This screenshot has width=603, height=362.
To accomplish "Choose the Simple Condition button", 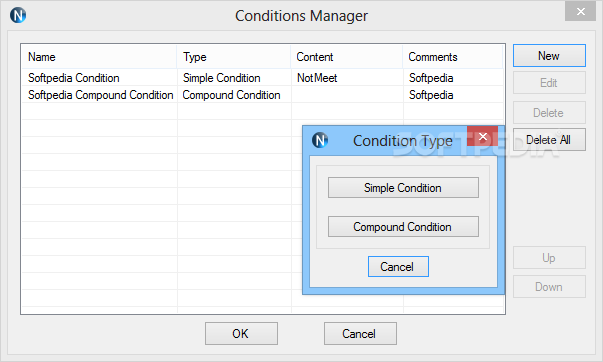I will [403, 188].
